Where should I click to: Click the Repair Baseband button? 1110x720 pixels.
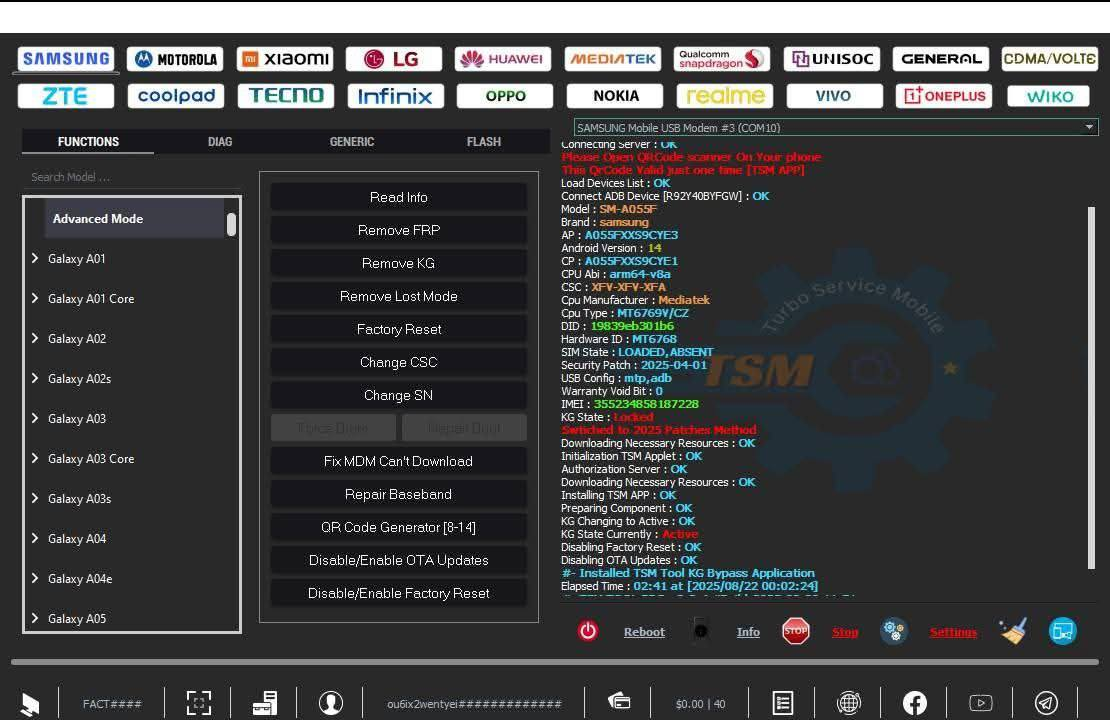[x=399, y=494]
